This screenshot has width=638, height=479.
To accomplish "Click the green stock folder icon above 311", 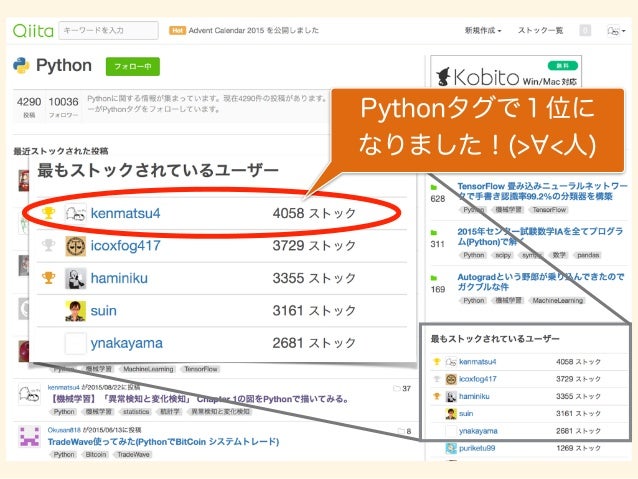I will (434, 233).
